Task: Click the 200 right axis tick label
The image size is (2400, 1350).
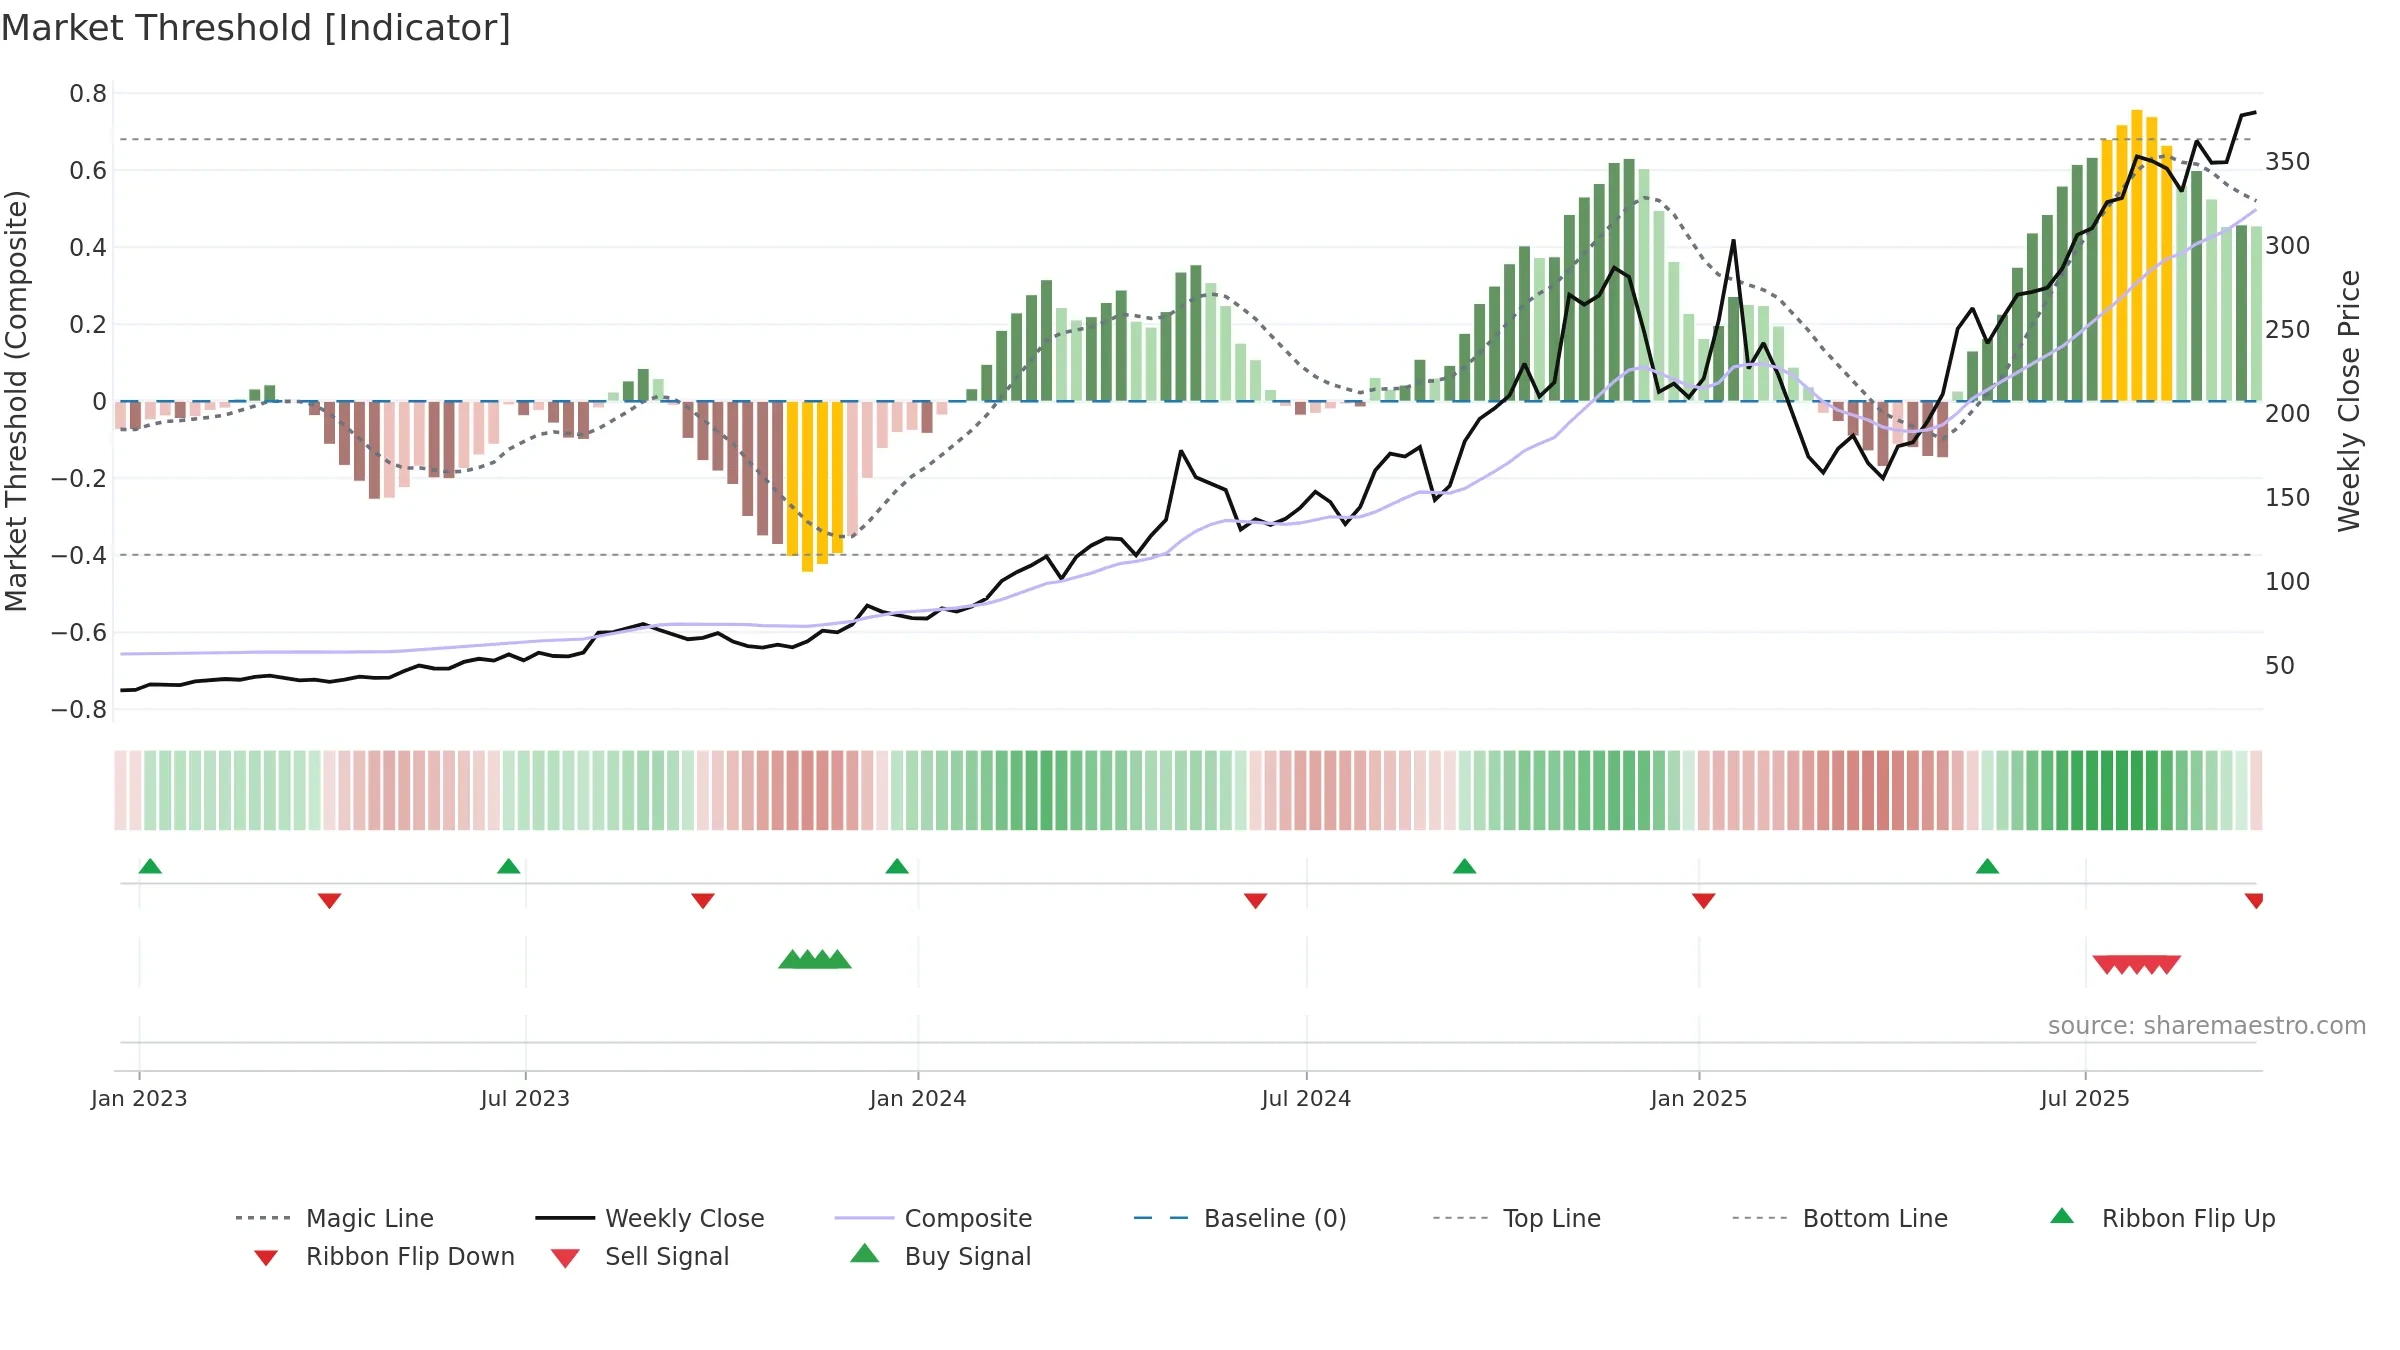Action: pyautogui.click(x=2288, y=414)
